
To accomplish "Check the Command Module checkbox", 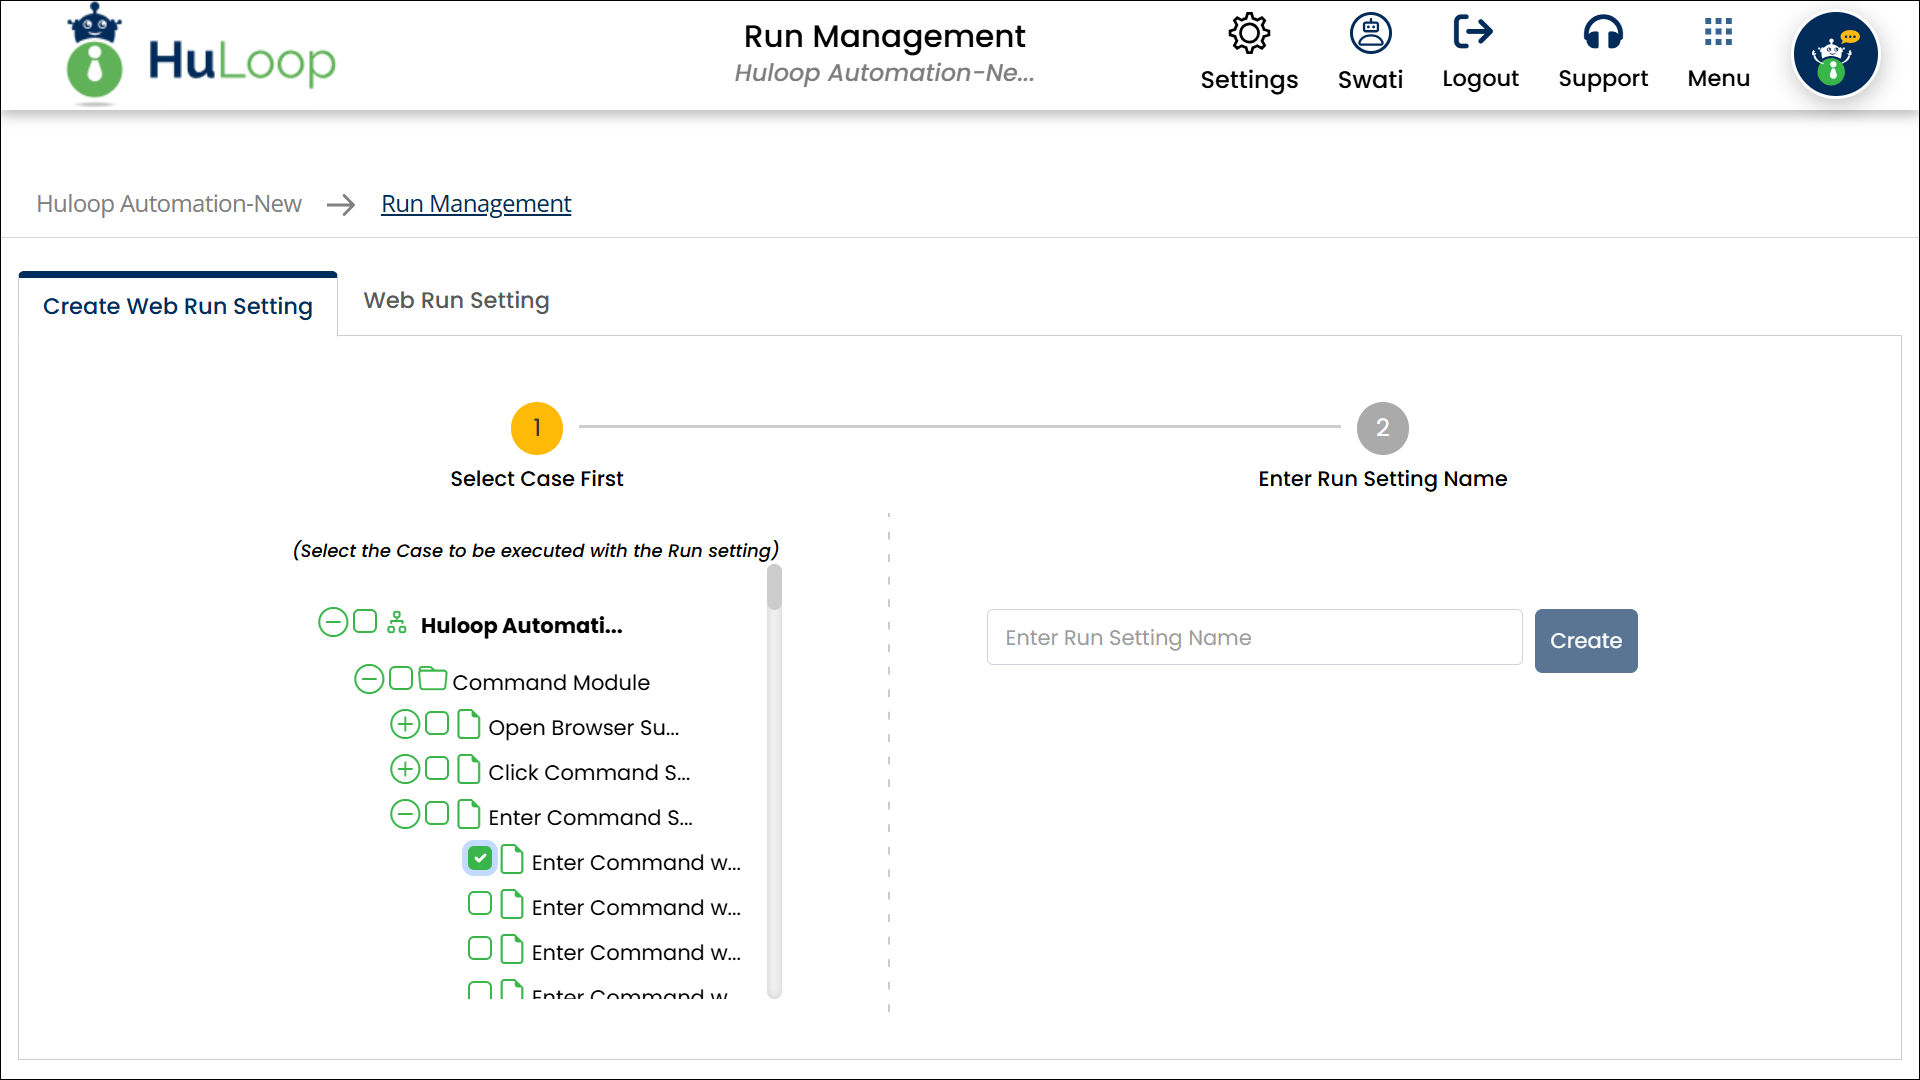I will 401,679.
